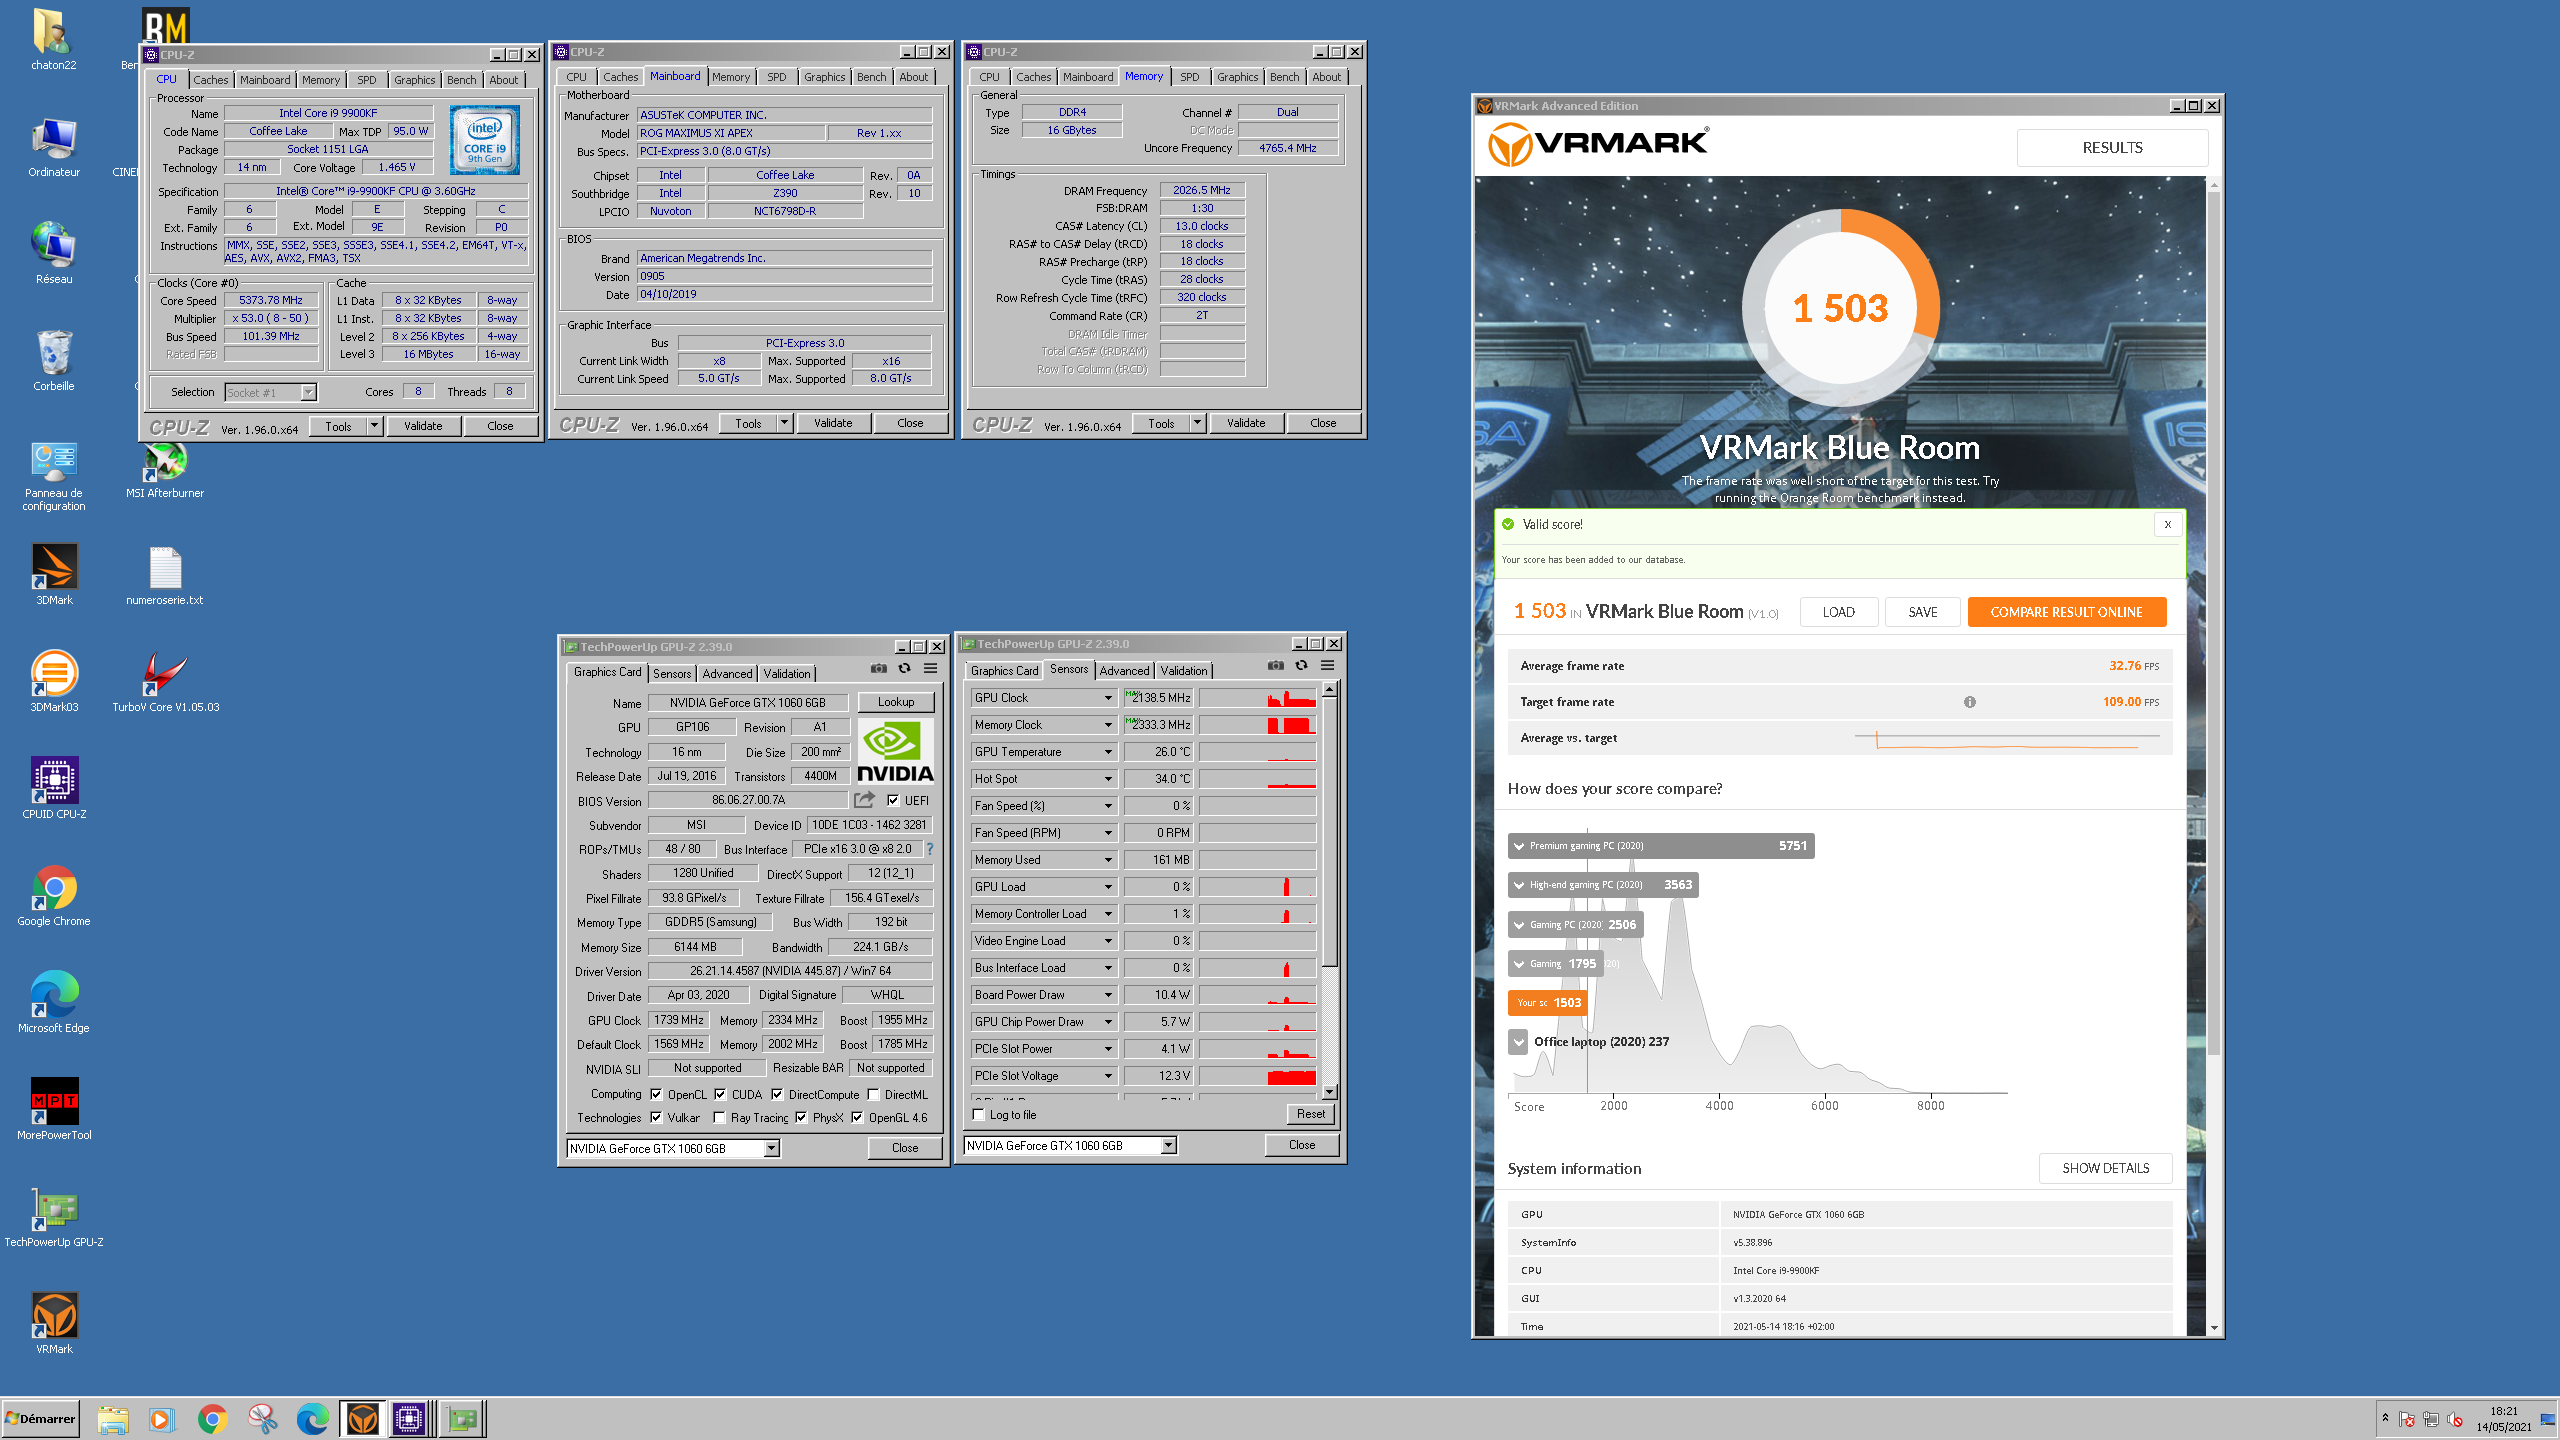This screenshot has height=1440, width=2560.
Task: Open the chaton22 folder desktop icon
Action: pyautogui.click(x=54, y=40)
